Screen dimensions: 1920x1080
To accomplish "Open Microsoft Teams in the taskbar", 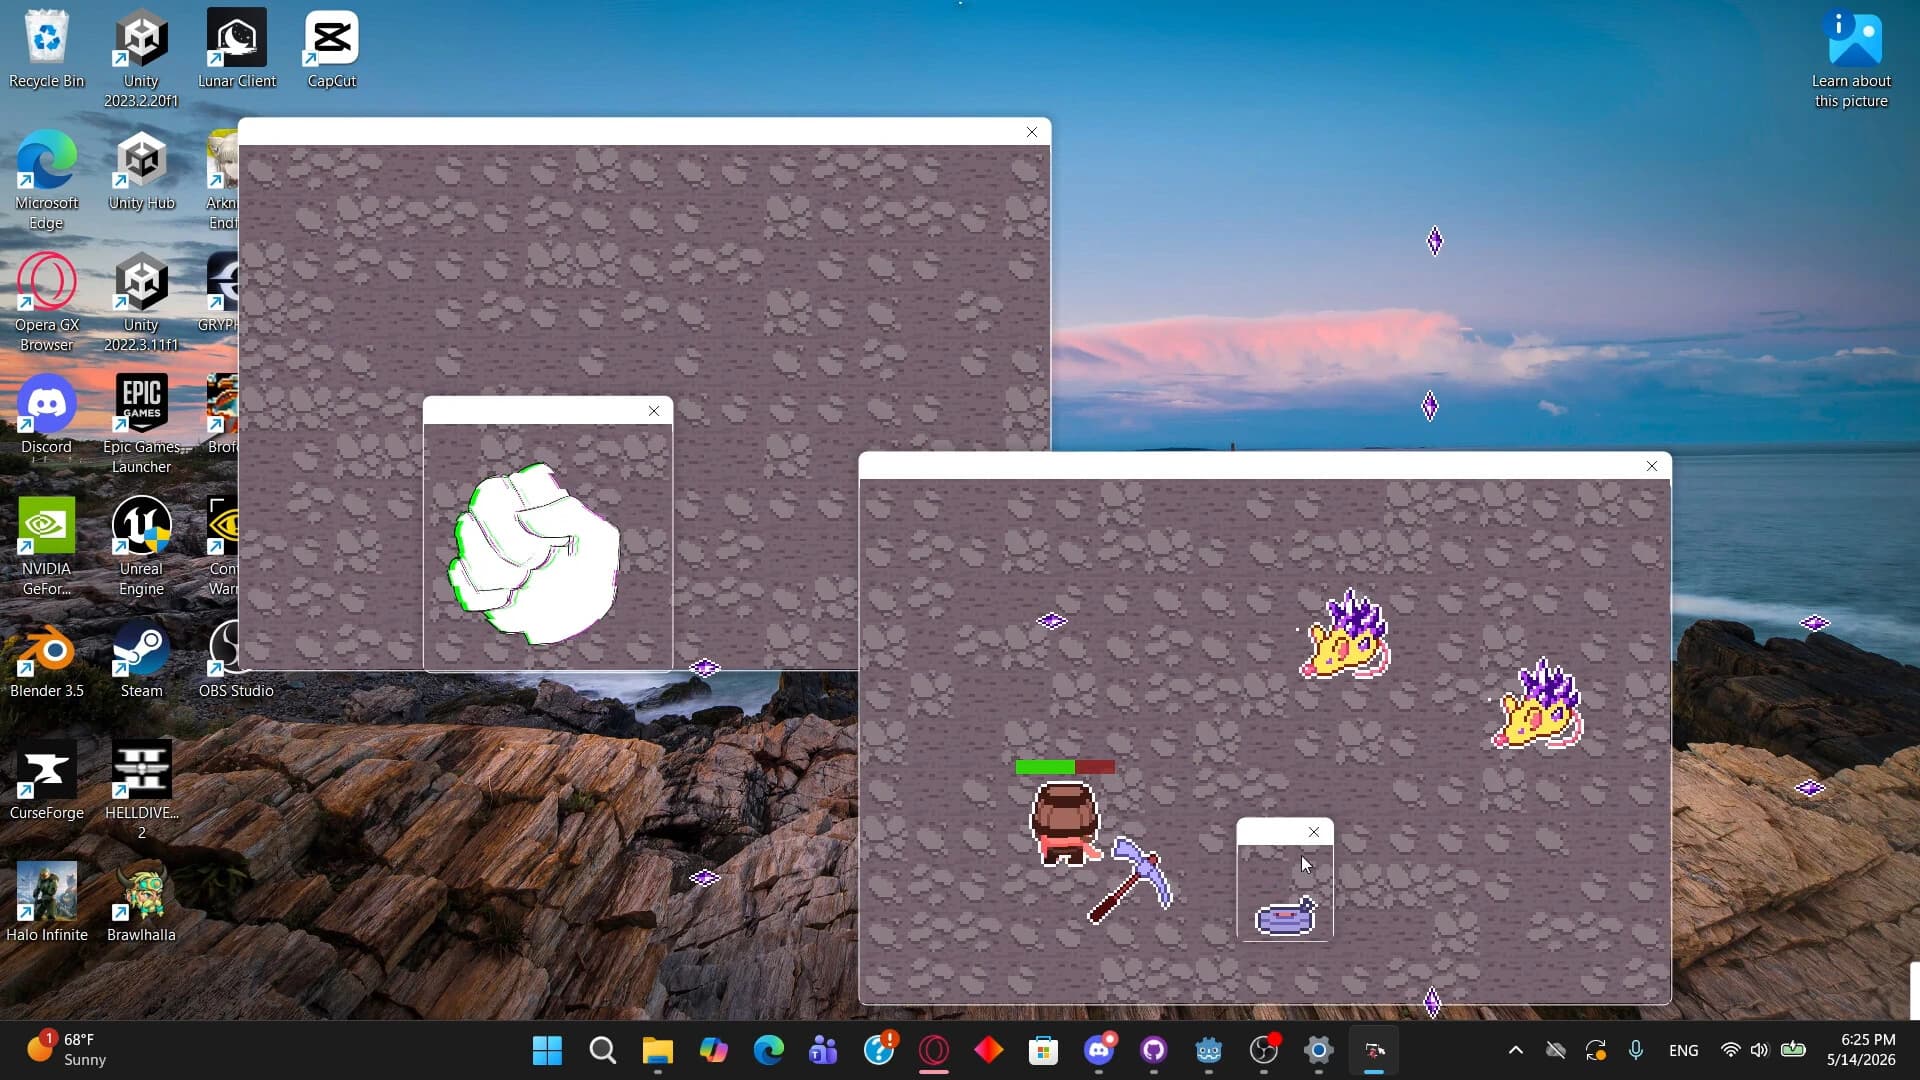I will click(x=823, y=1050).
